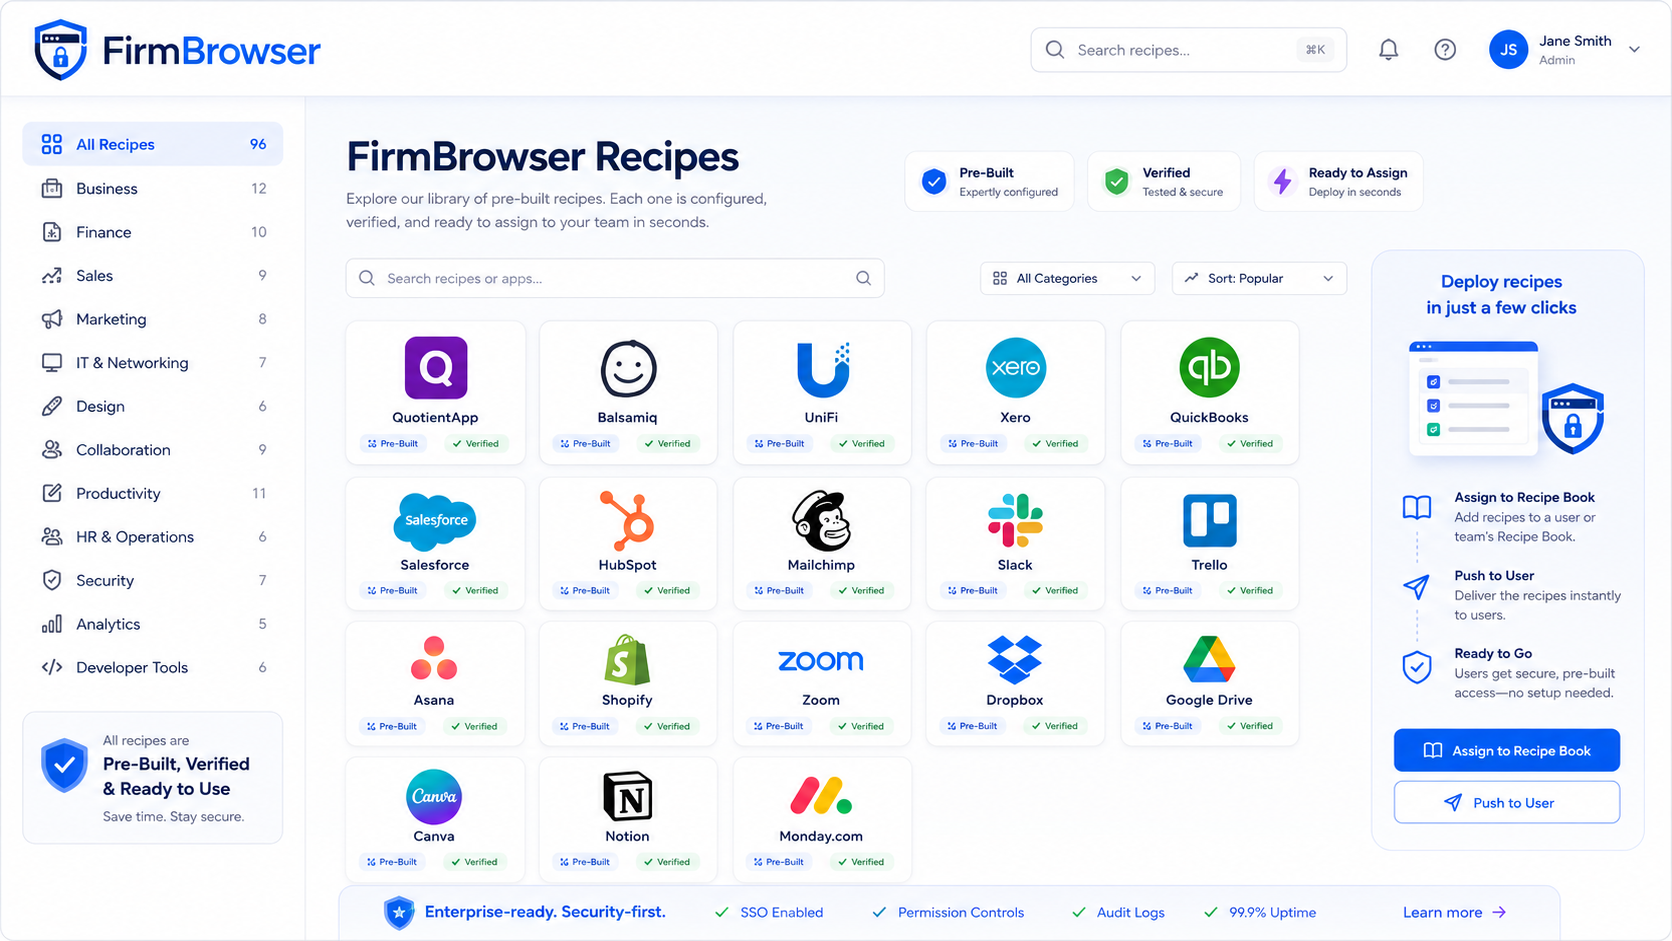Click the SSO Enabled text
Screen dimensions: 1672x941
[x=781, y=912]
